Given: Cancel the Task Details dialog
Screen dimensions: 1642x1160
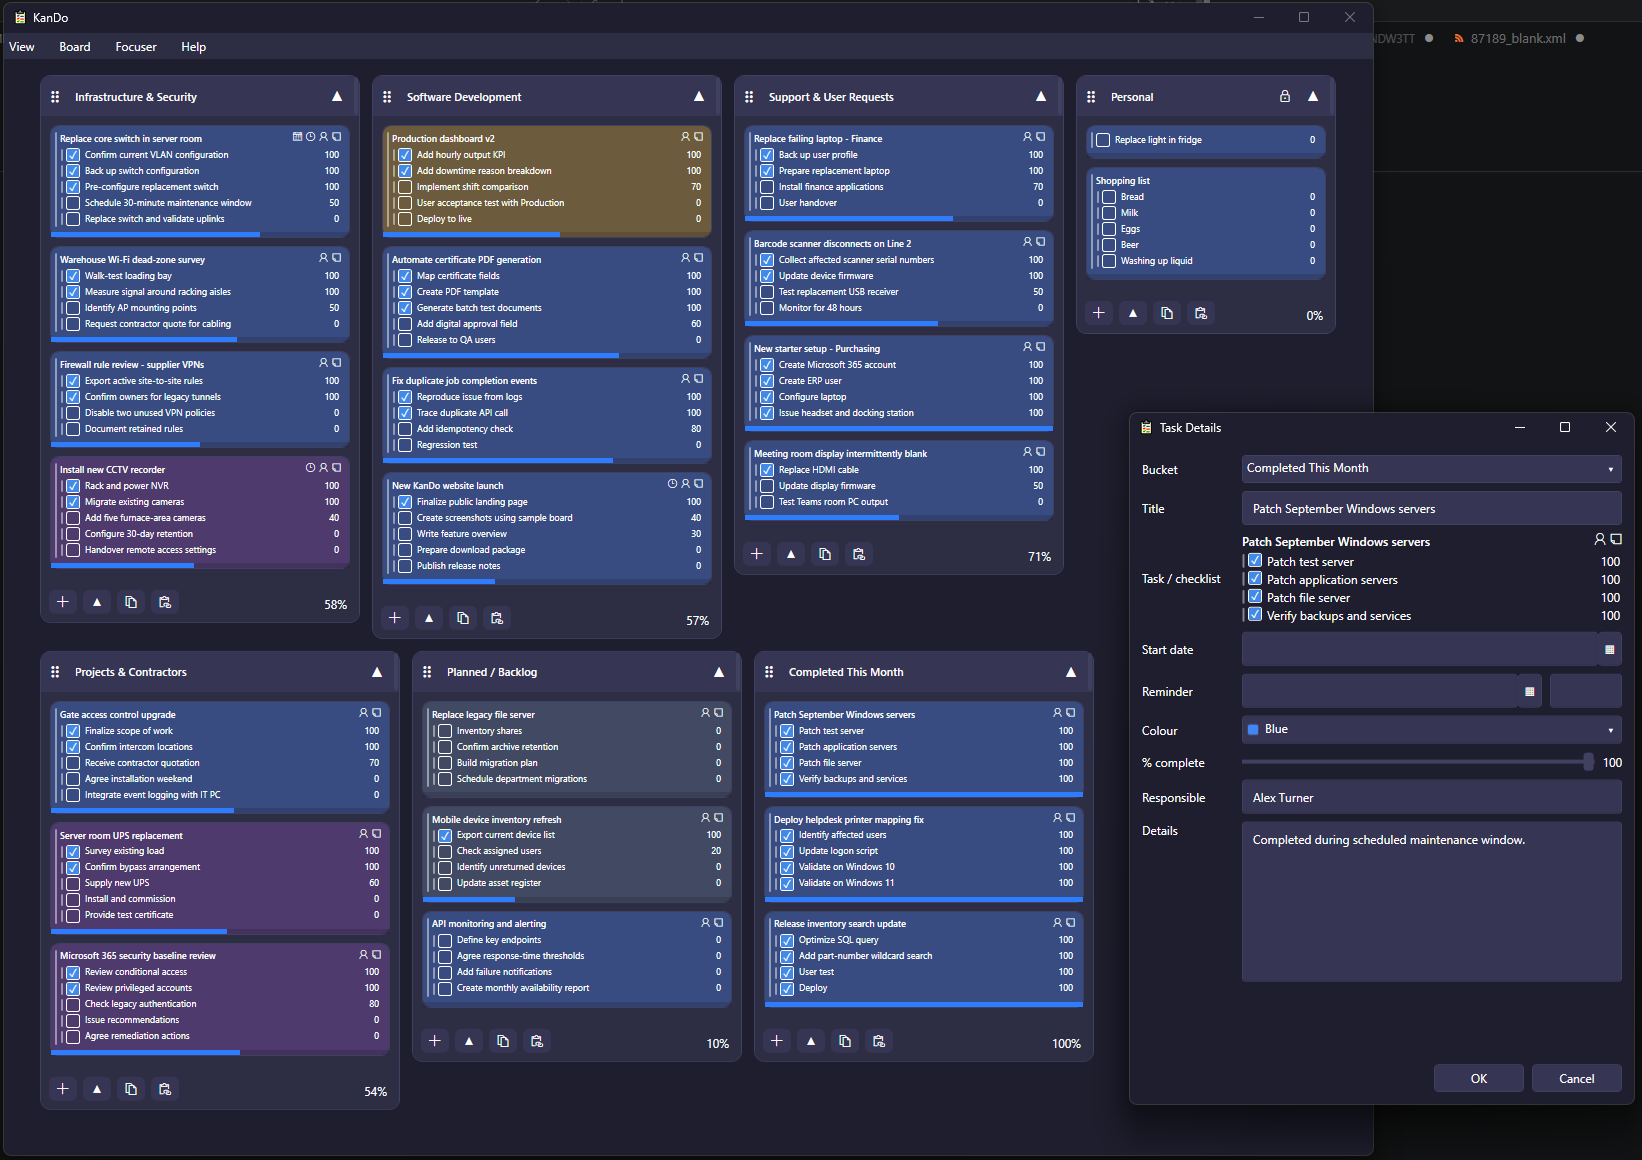Looking at the screenshot, I should 1577,1079.
